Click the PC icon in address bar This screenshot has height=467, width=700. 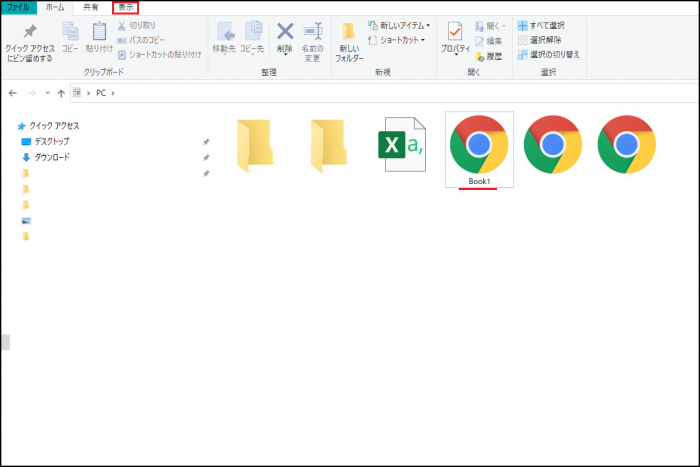point(77,92)
